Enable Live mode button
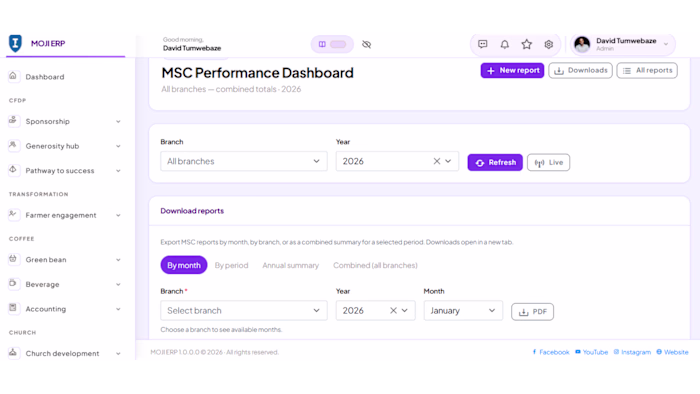Viewport: 700px width, 394px height. (548, 162)
